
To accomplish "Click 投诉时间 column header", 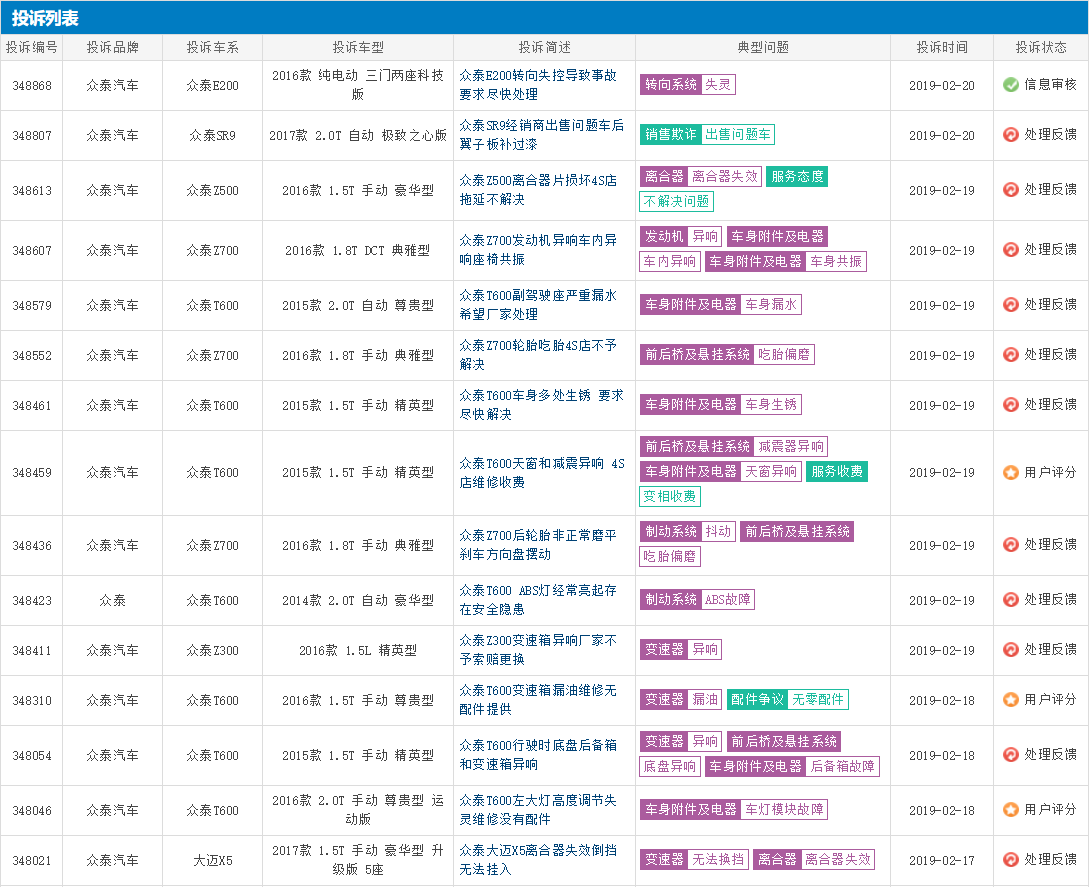I will [x=942, y=47].
